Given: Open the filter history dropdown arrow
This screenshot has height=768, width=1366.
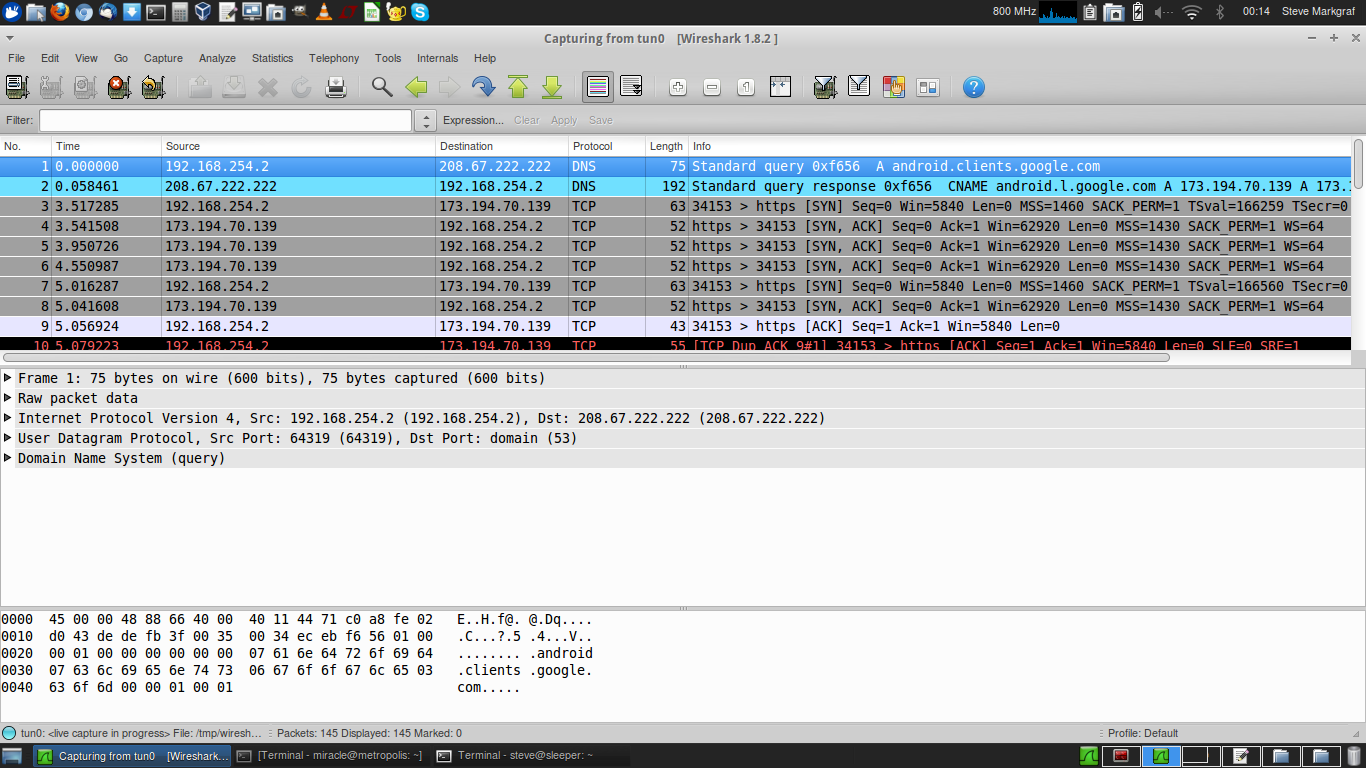Looking at the screenshot, I should (x=426, y=120).
